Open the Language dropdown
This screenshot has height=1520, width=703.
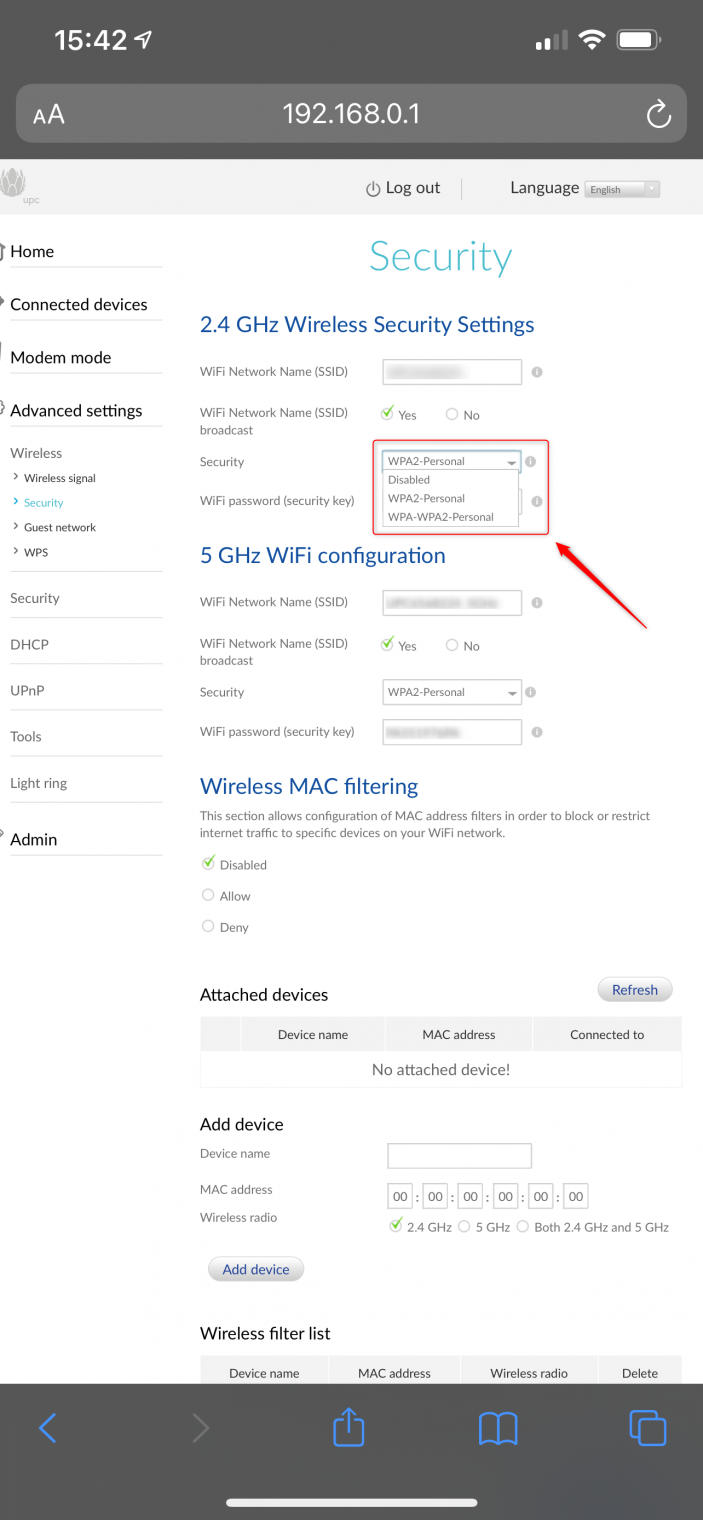click(x=623, y=189)
